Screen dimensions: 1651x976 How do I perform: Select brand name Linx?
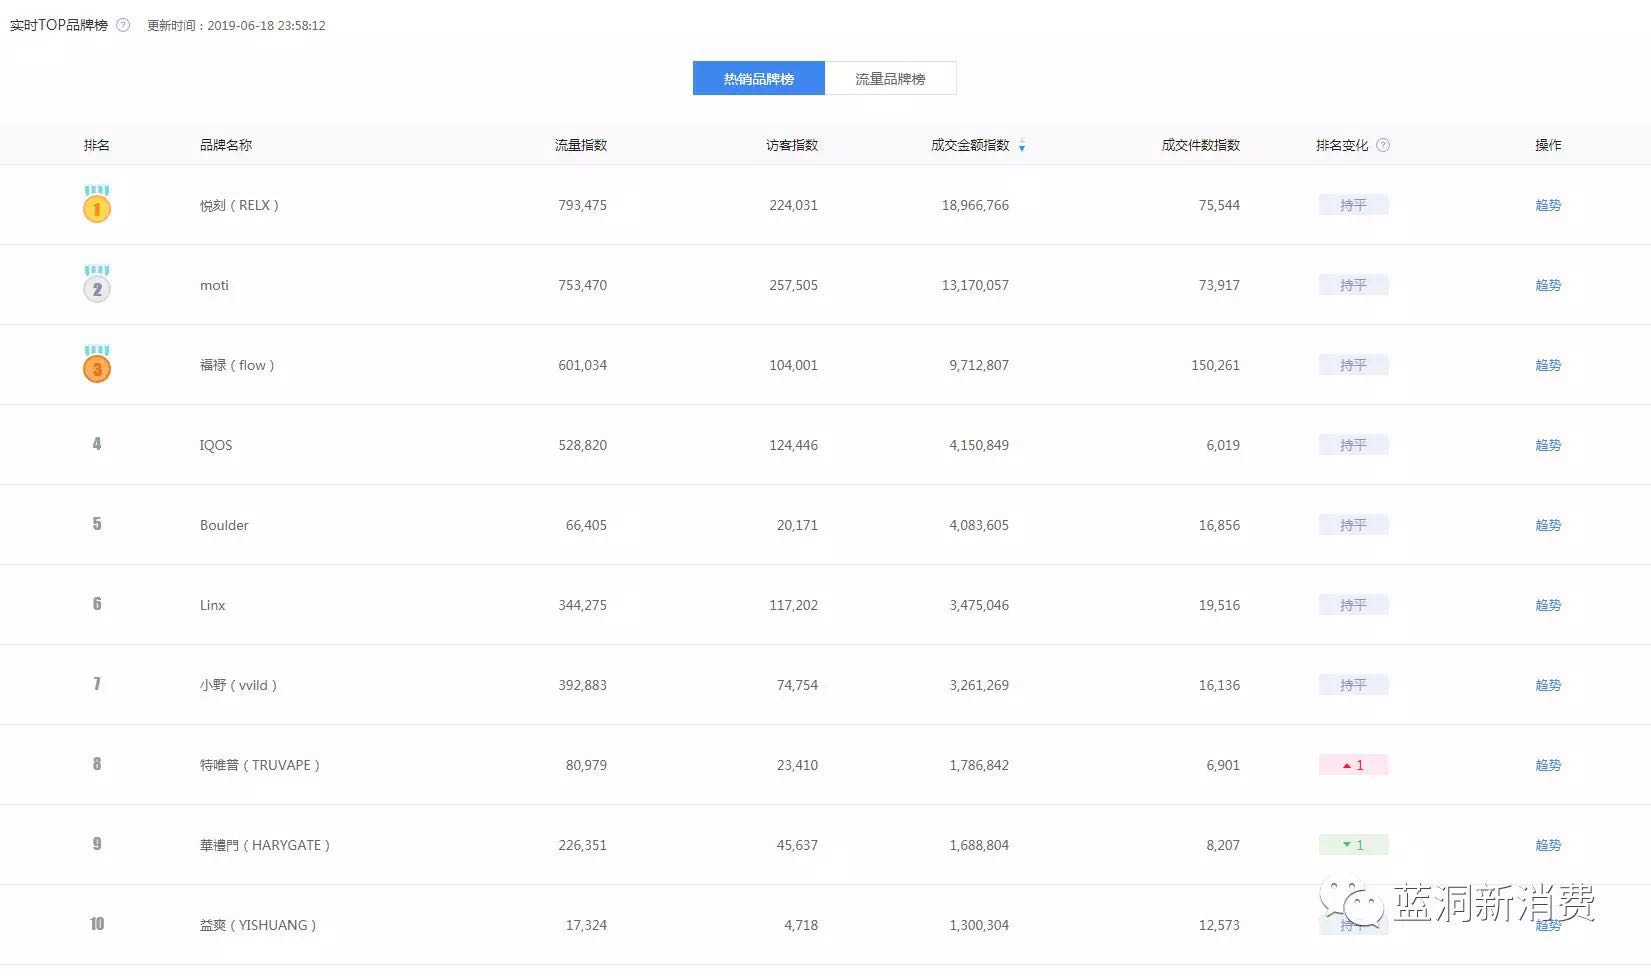(x=213, y=605)
